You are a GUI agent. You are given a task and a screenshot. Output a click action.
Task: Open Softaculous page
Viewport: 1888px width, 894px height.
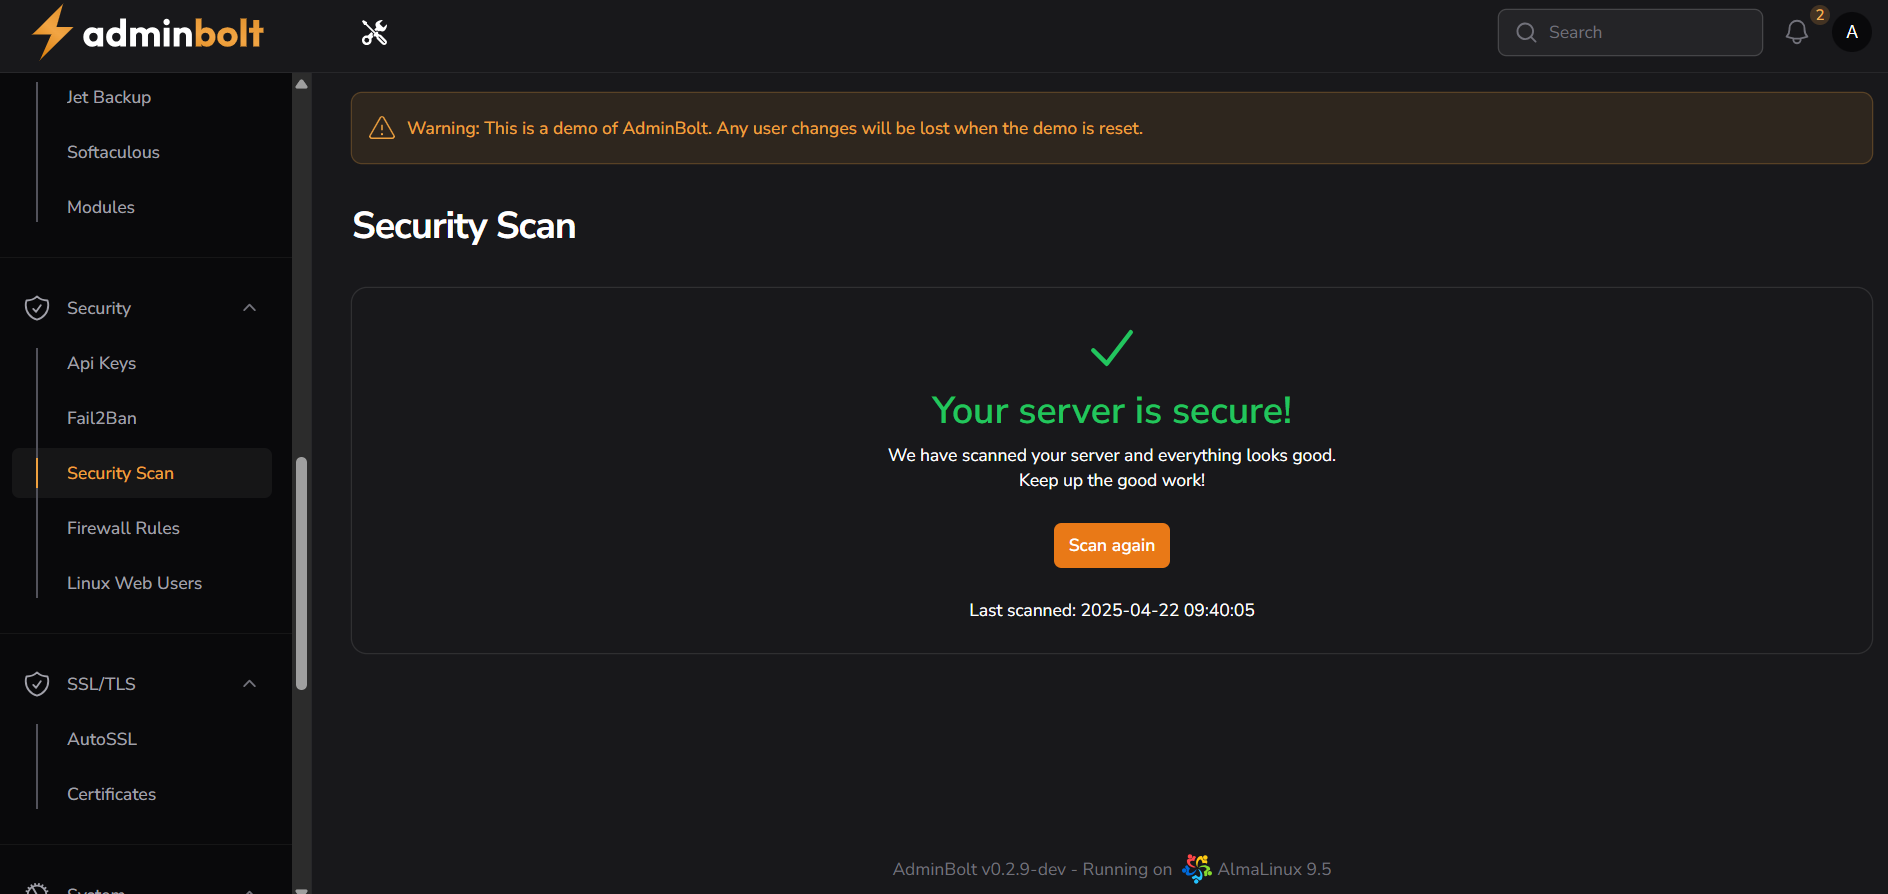113,152
